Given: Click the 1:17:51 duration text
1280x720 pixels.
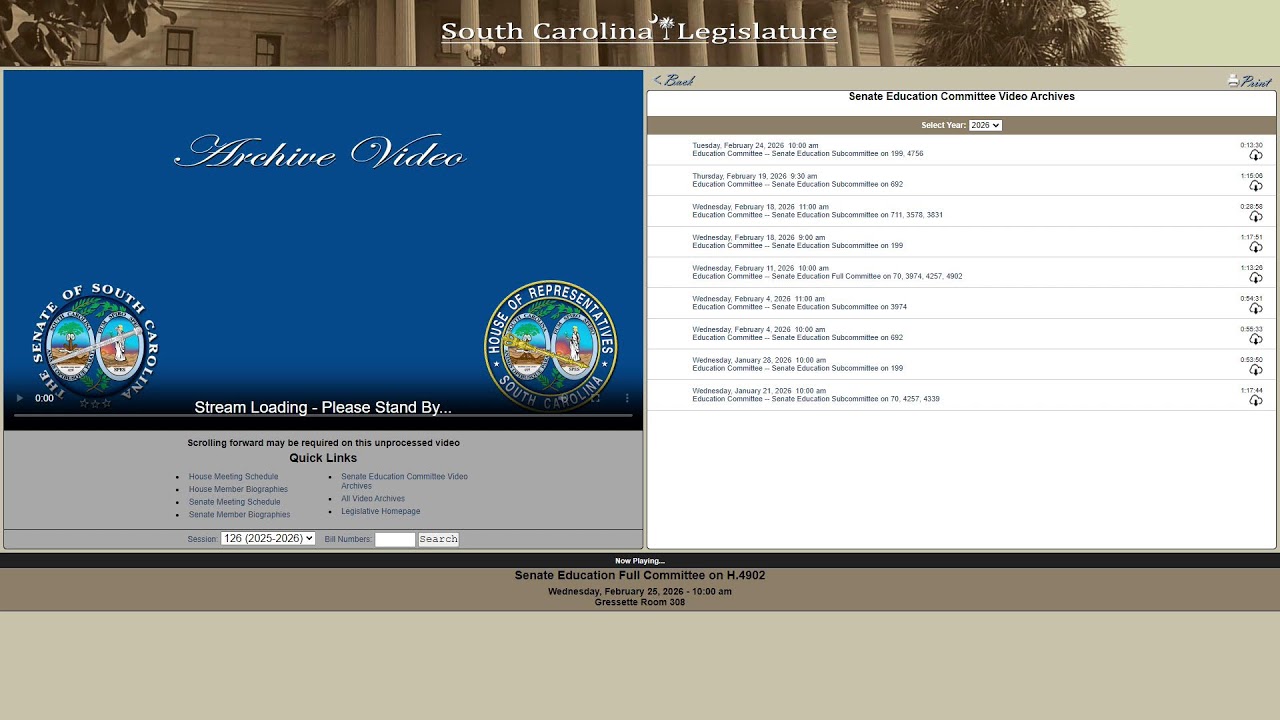Looking at the screenshot, I should [x=1251, y=238].
